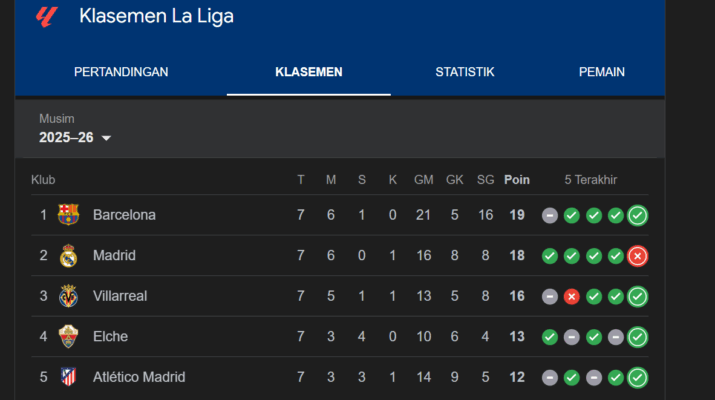Click the La Liga logo icon
Viewport: 715px width, 400px height.
point(46,16)
